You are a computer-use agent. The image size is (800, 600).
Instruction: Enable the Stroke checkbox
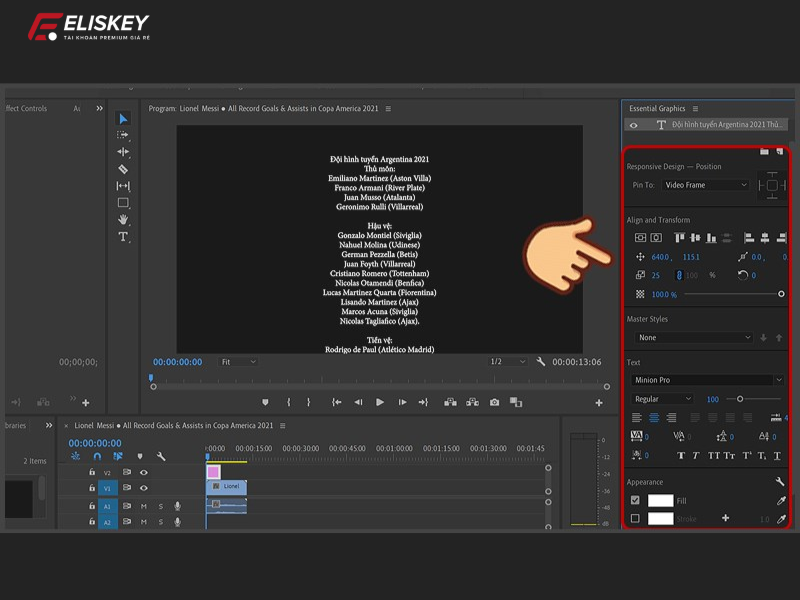(x=635, y=519)
